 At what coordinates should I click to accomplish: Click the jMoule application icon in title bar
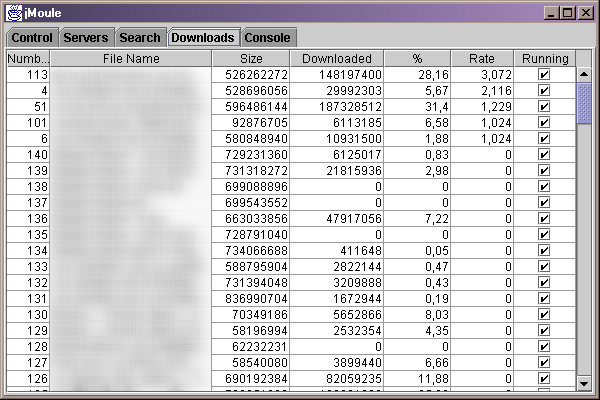coord(14,13)
